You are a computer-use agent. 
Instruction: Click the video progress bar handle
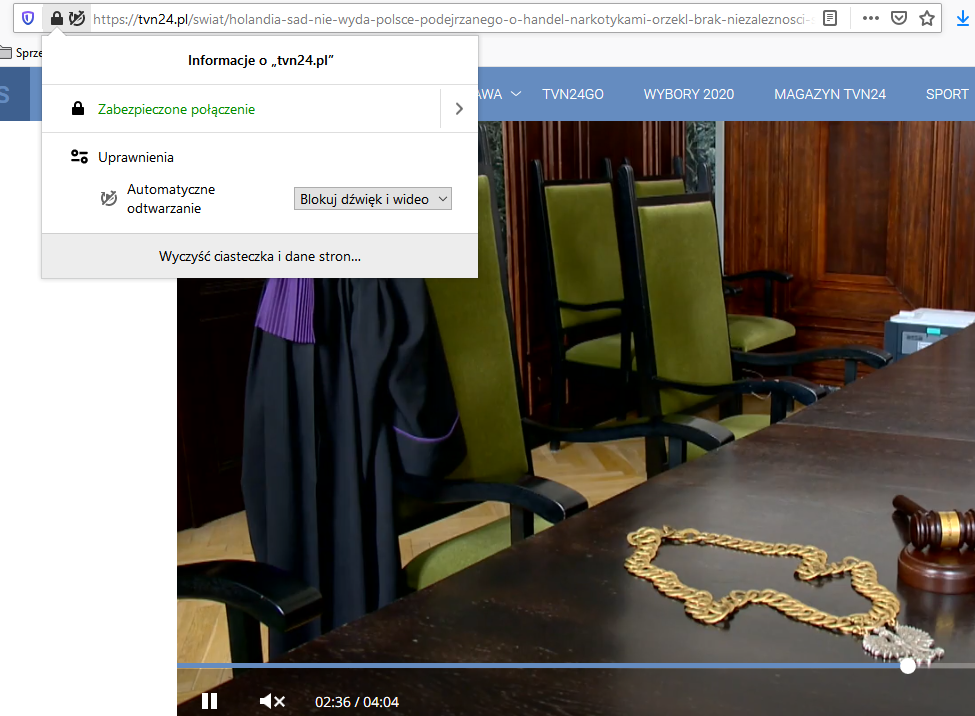point(907,665)
